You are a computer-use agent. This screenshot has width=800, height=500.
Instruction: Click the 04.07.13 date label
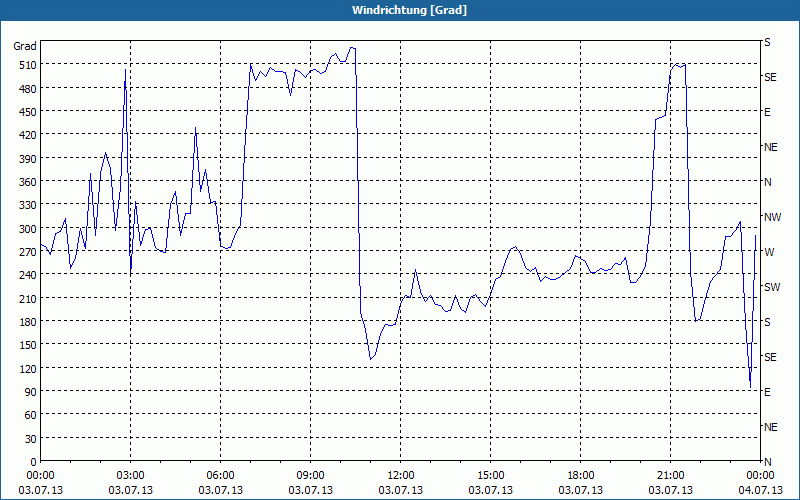(x=760, y=490)
